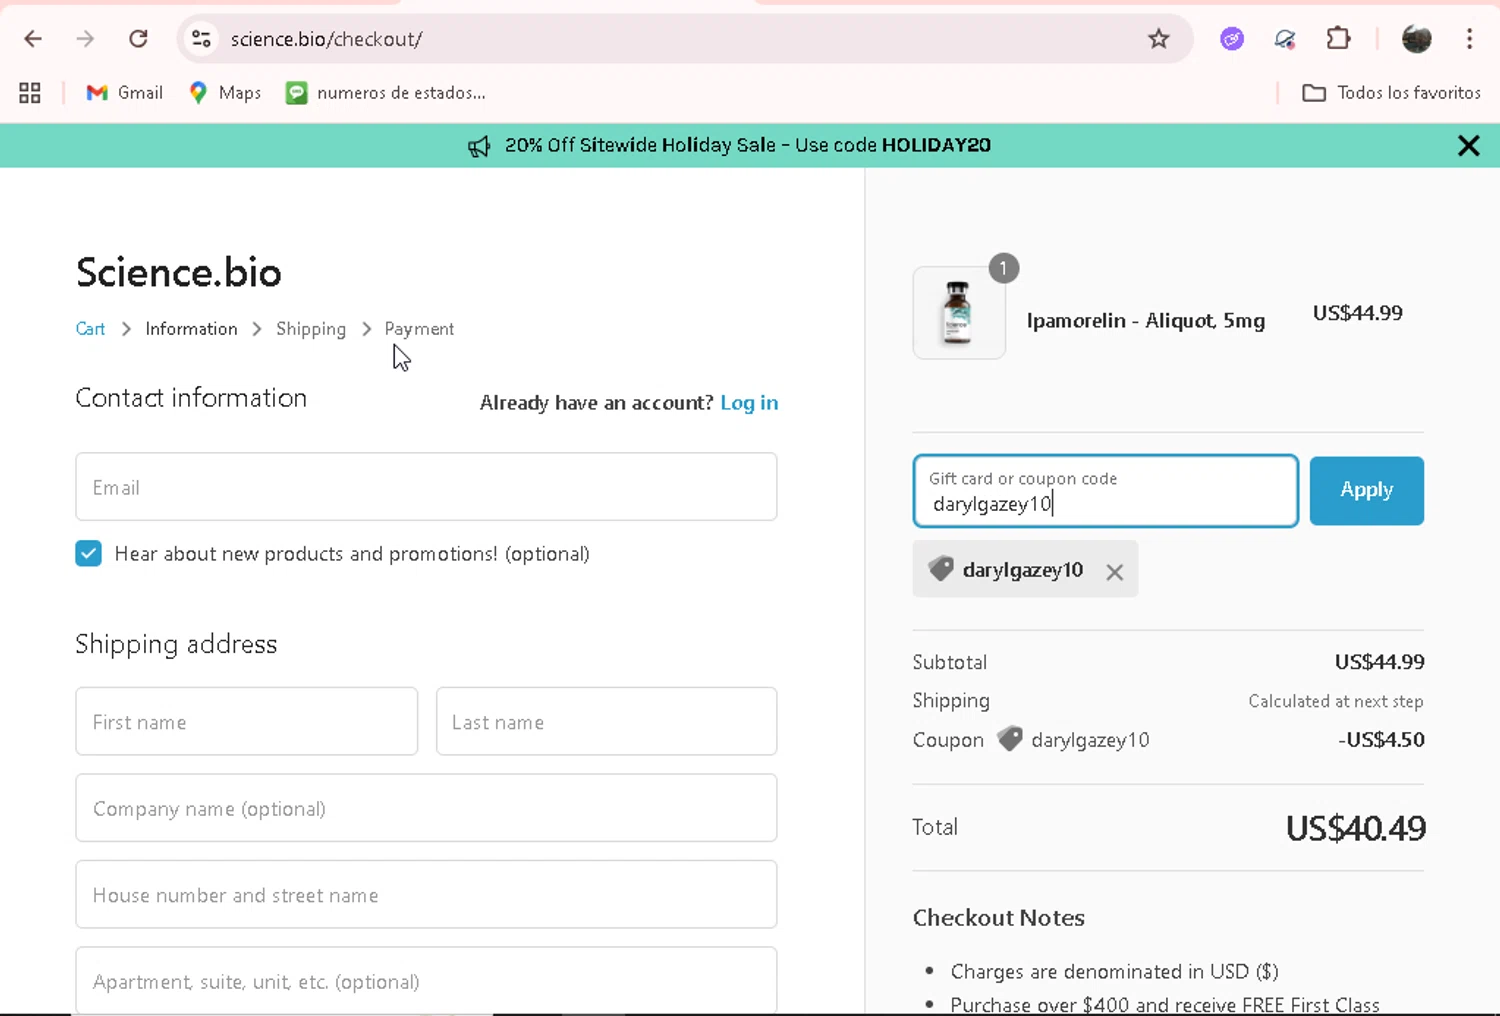Screen dimensions: 1500x1016
Task: Open the apps grid in bookmarks bar
Action: 30,93
